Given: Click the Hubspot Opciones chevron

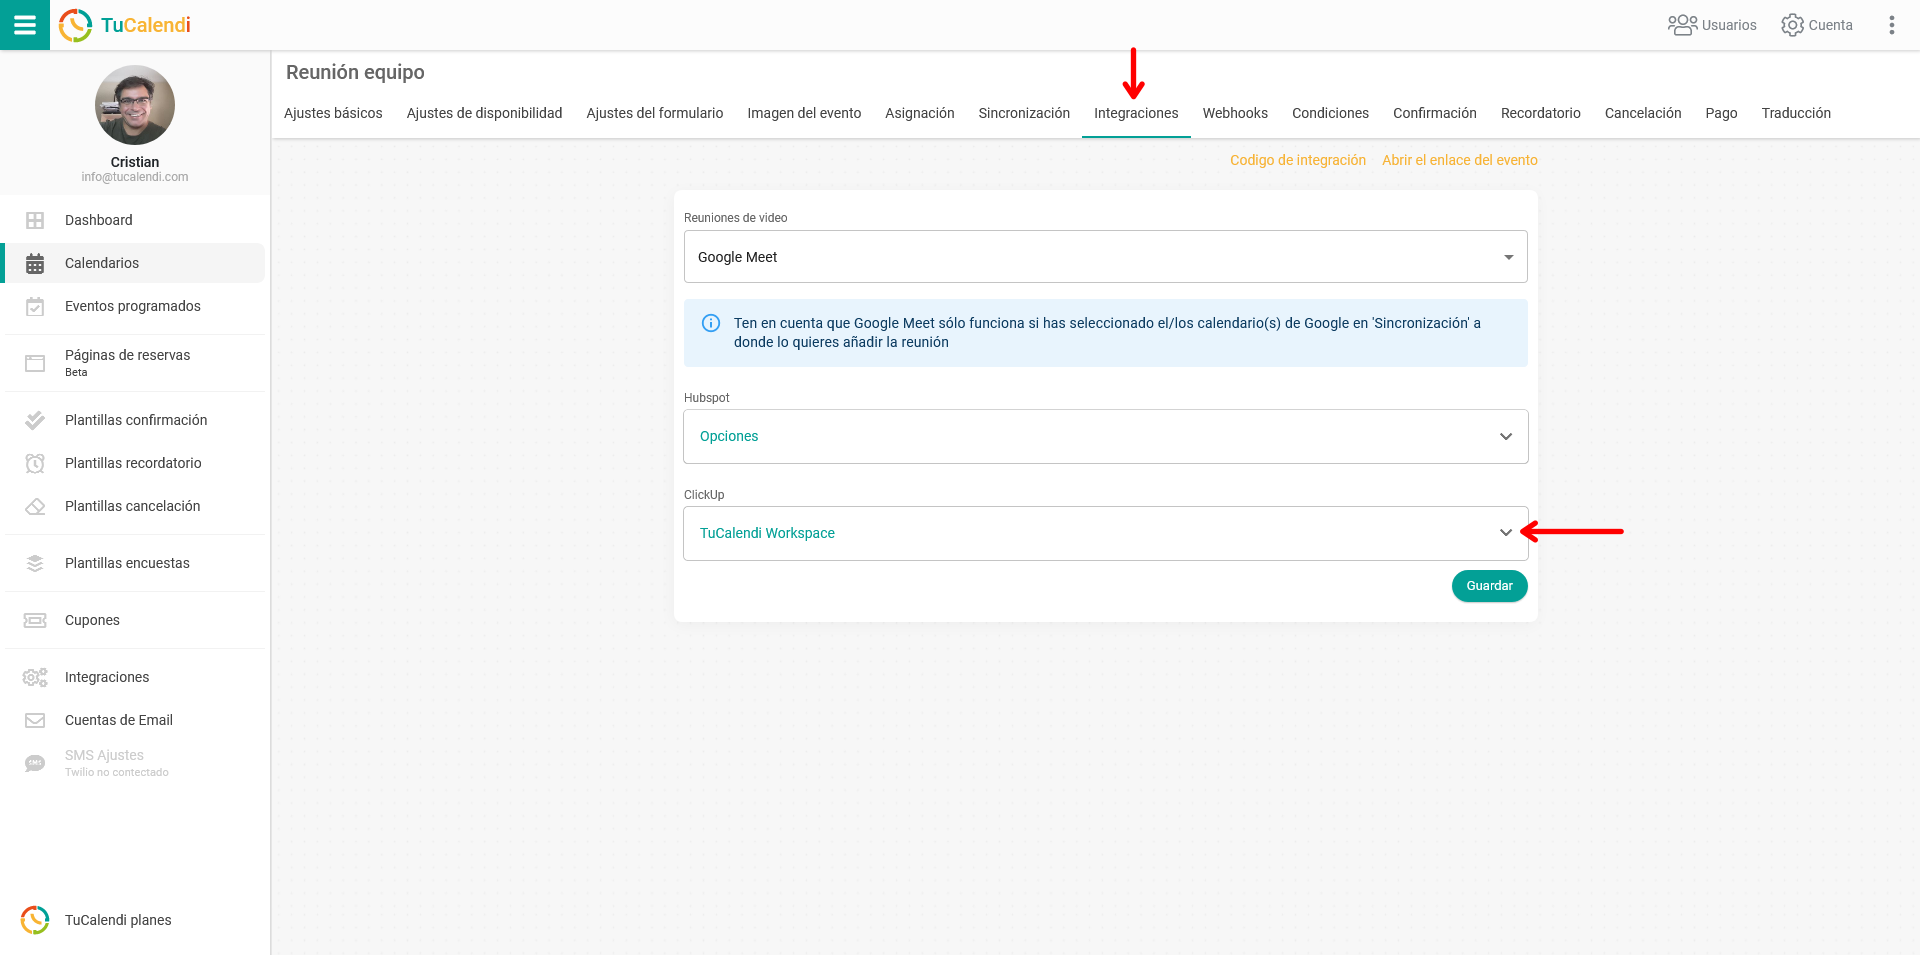Looking at the screenshot, I should click(1506, 436).
